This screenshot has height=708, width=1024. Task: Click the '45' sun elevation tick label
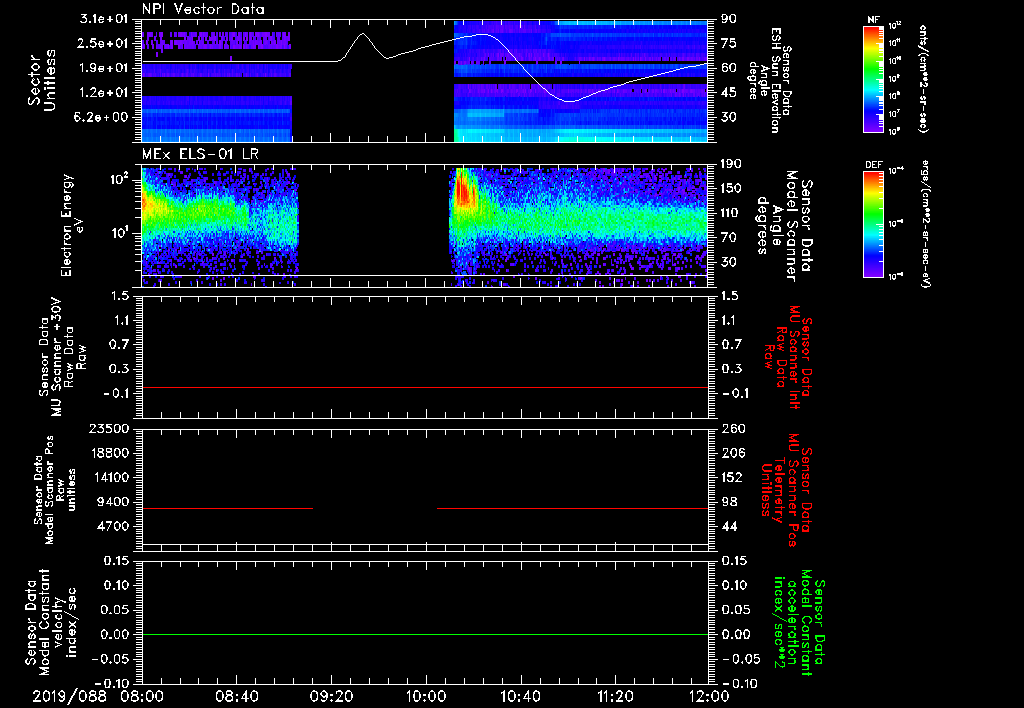pyautogui.click(x=729, y=92)
